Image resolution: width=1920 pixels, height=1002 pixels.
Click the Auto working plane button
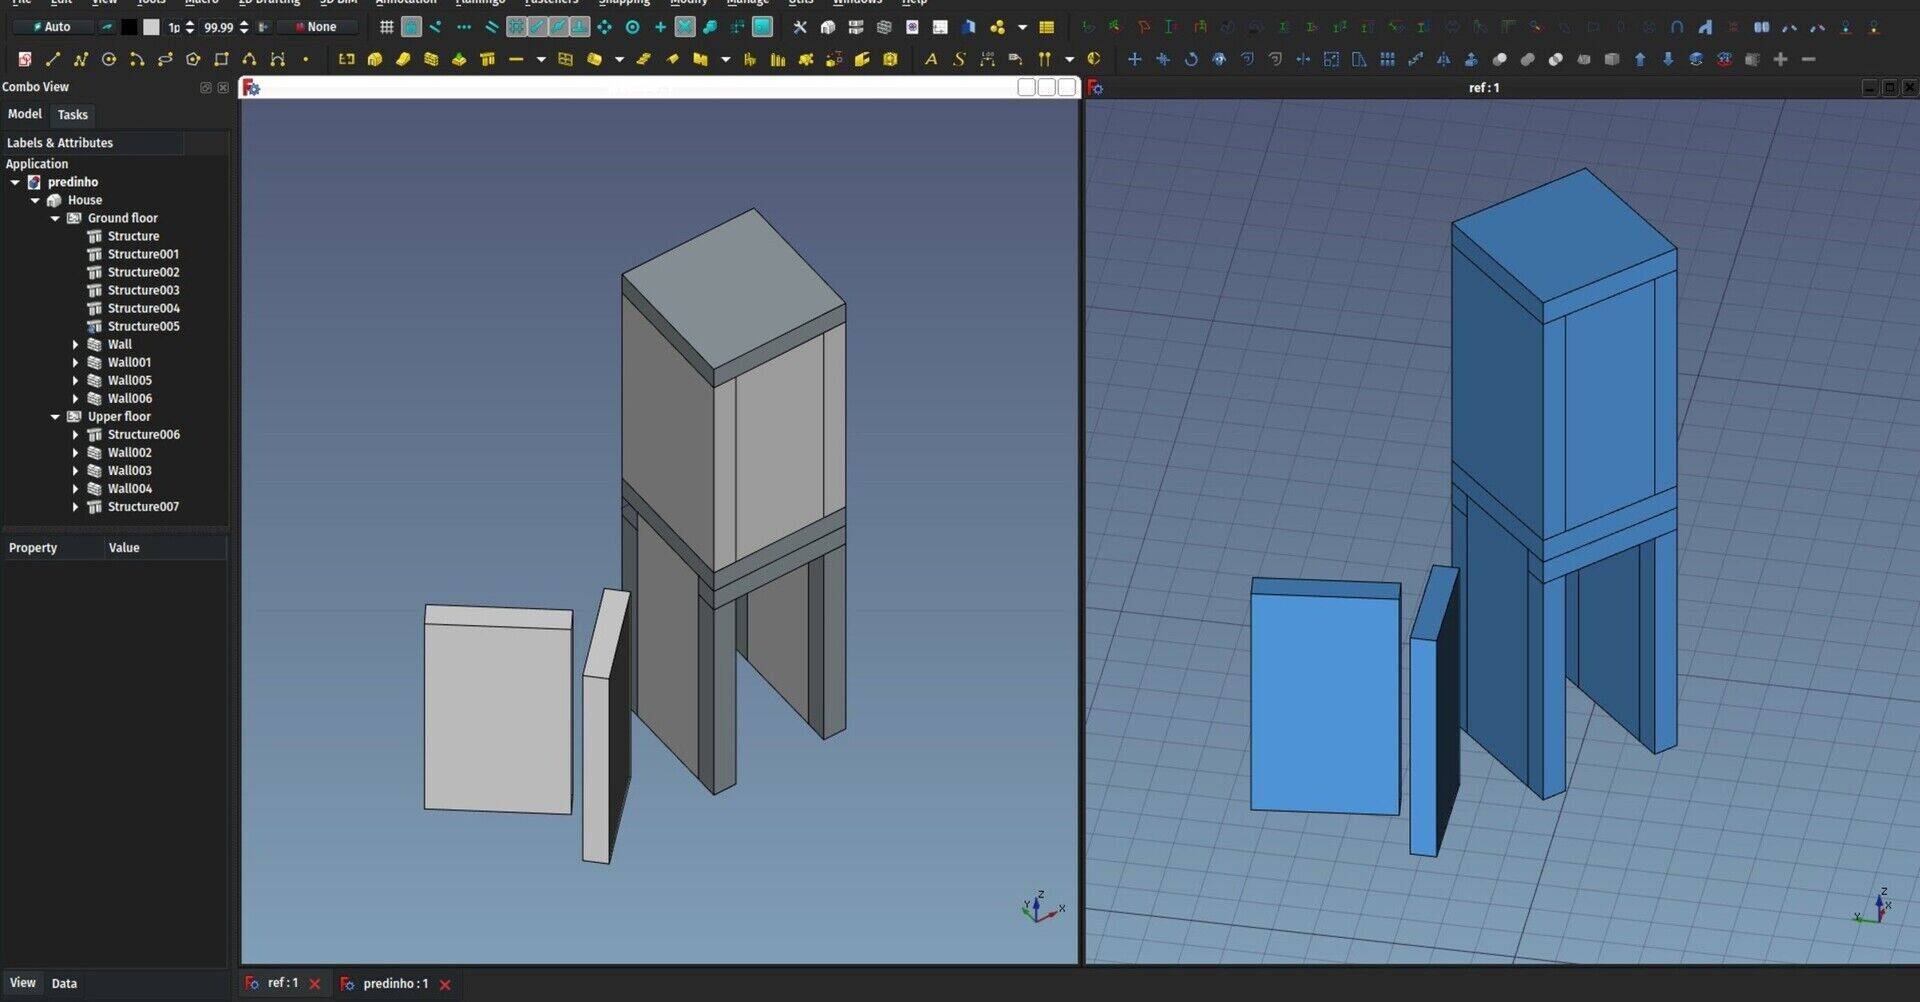[x=52, y=27]
